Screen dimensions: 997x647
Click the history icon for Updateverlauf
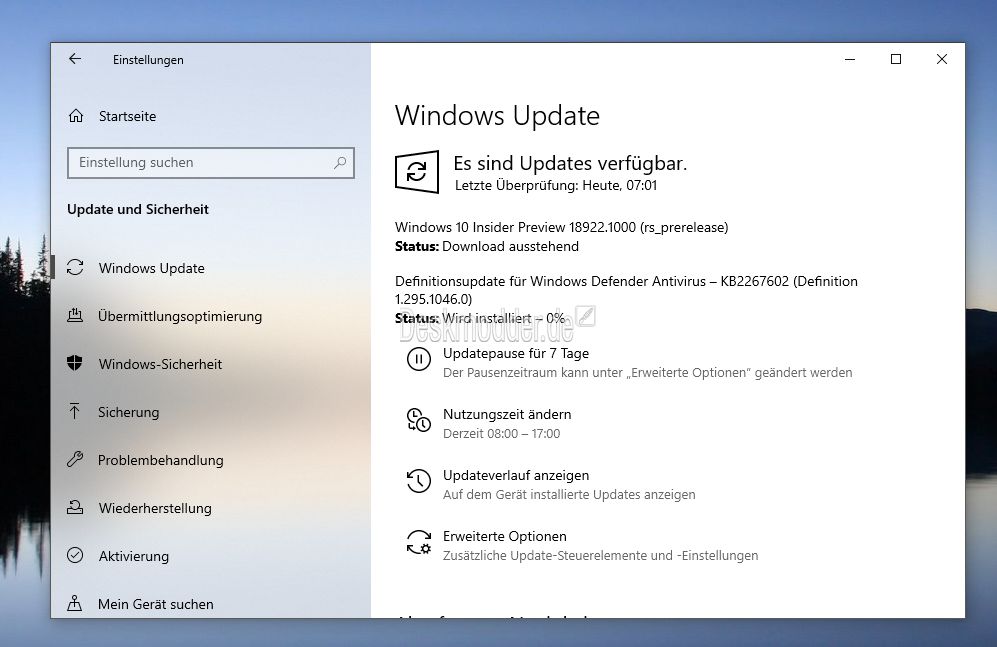pos(418,481)
